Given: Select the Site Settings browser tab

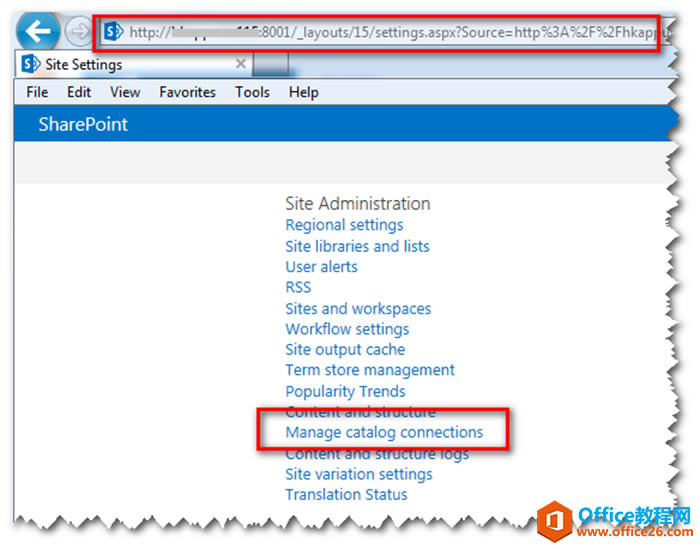Looking at the screenshot, I should [x=134, y=64].
